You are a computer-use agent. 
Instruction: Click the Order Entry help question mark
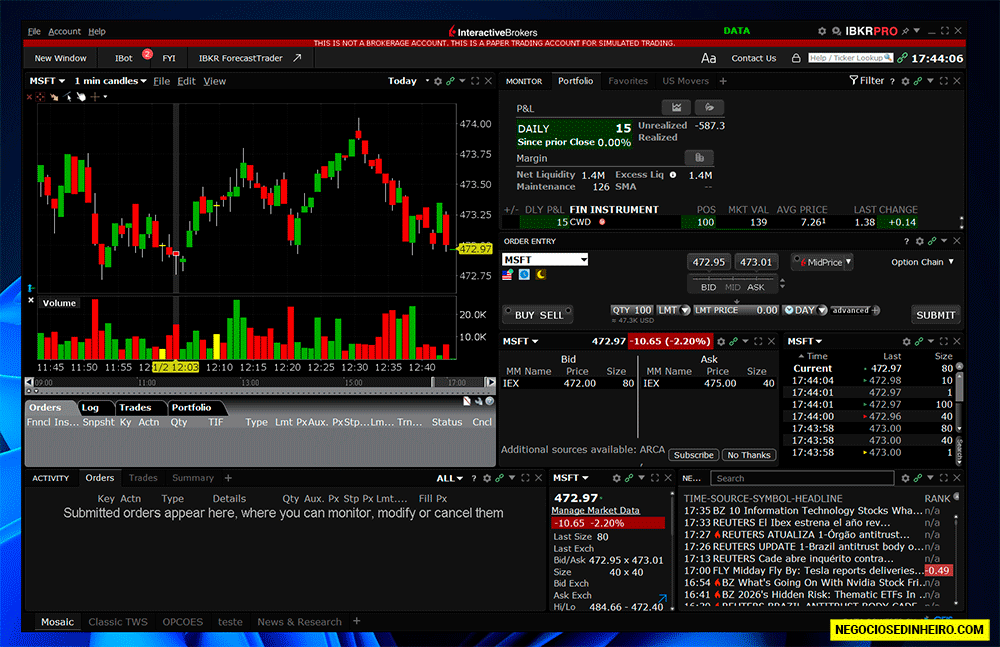(x=906, y=241)
